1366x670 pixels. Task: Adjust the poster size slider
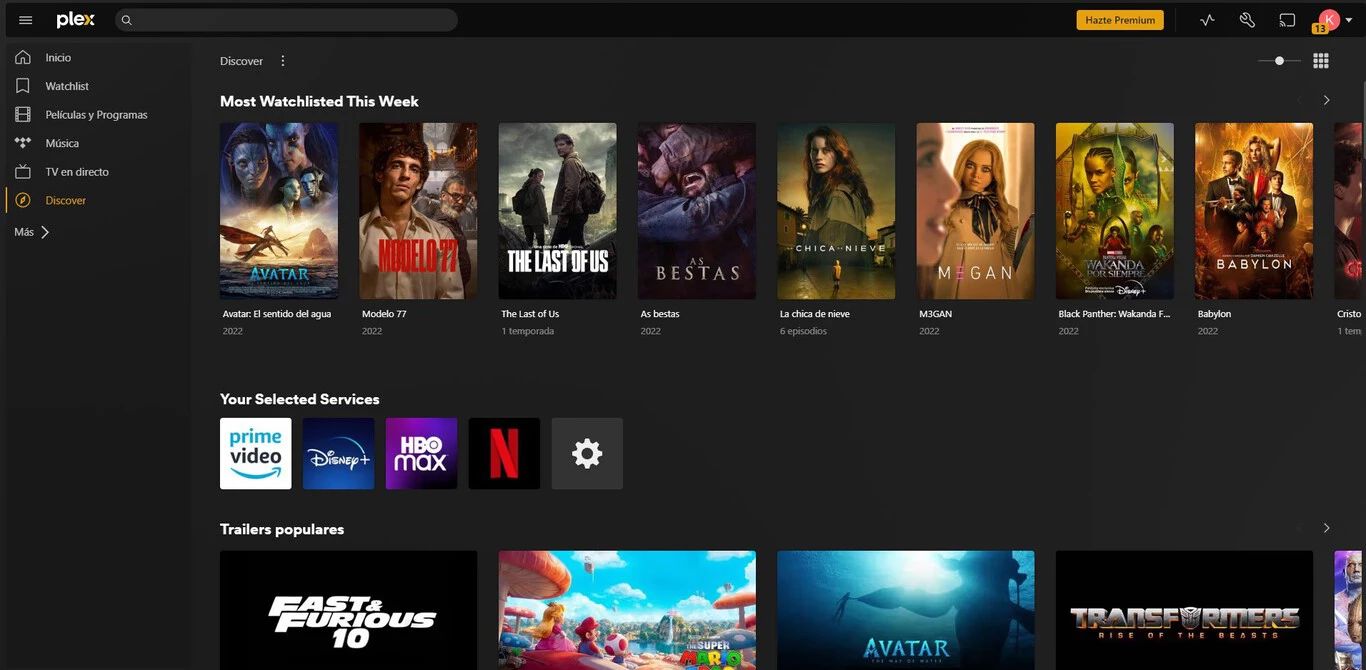(1279, 61)
